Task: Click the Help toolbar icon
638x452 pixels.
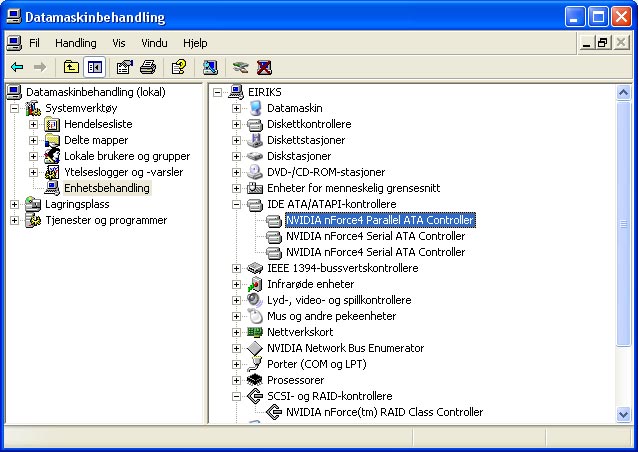Action: pos(179,67)
